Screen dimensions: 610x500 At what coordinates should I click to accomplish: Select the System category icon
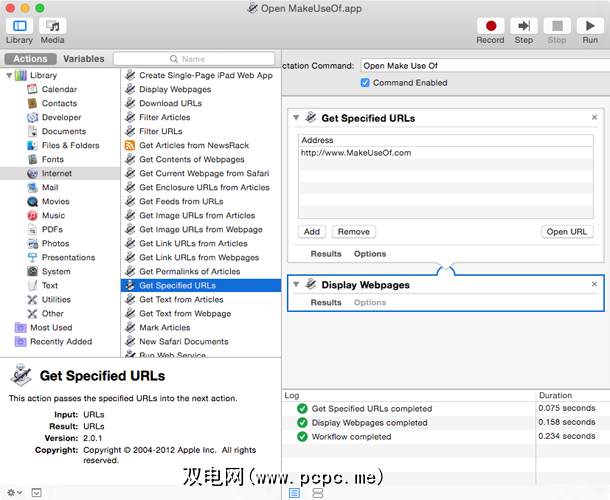point(32,272)
